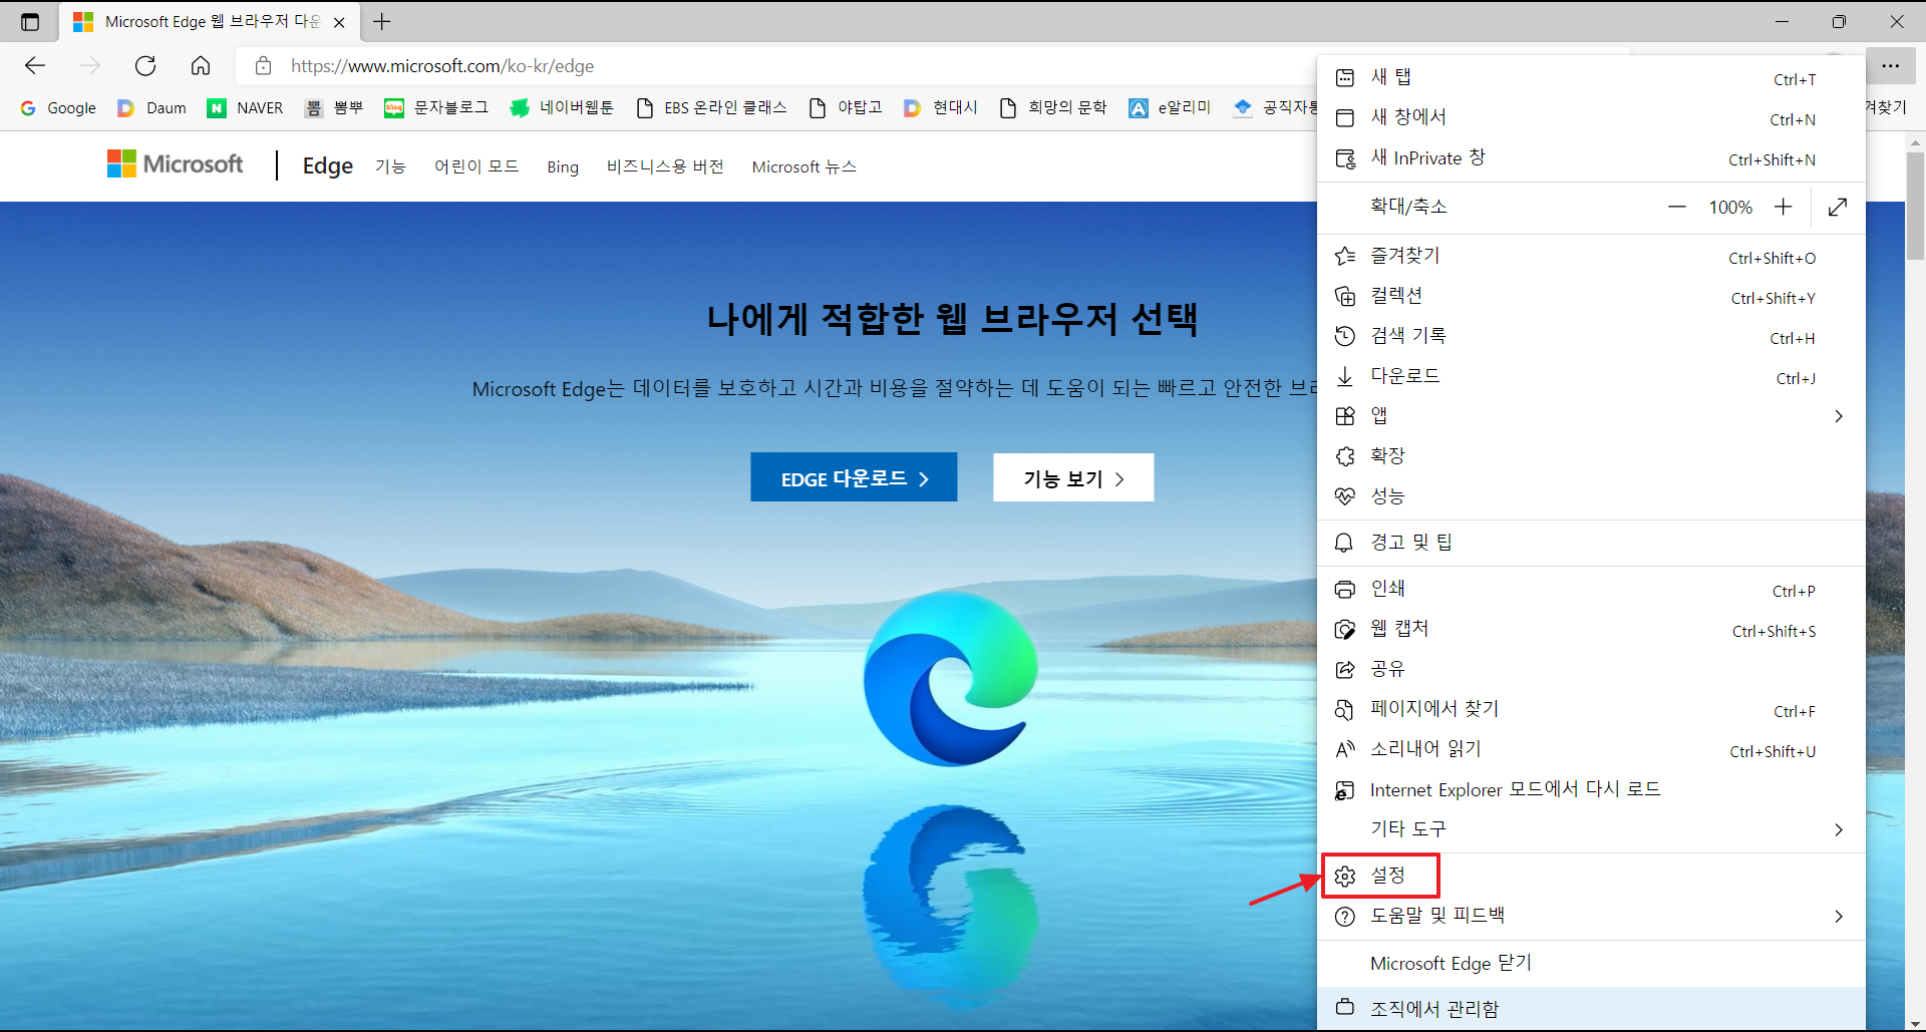Select Microsoft Edge 닫기
1926x1032 pixels.
[x=1591, y=963]
